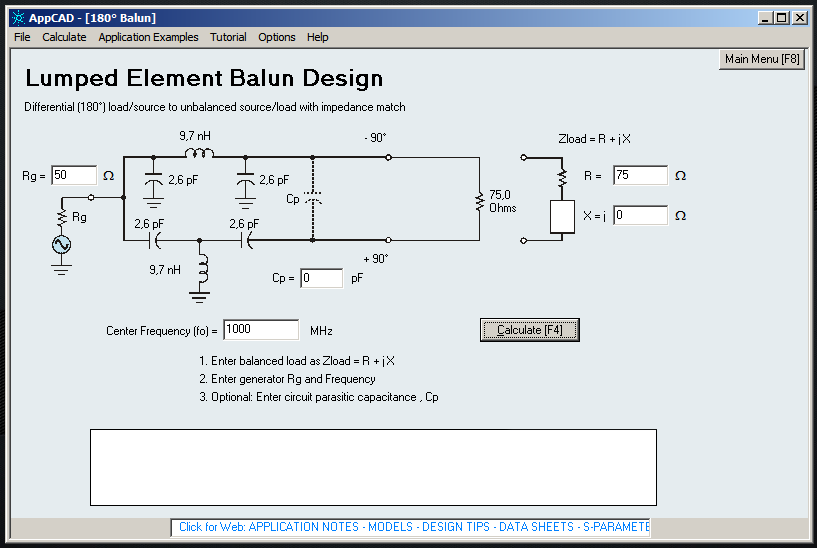Screen dimensions: 817x548
Task: Click the Calculate [F4] button
Action: (x=529, y=330)
